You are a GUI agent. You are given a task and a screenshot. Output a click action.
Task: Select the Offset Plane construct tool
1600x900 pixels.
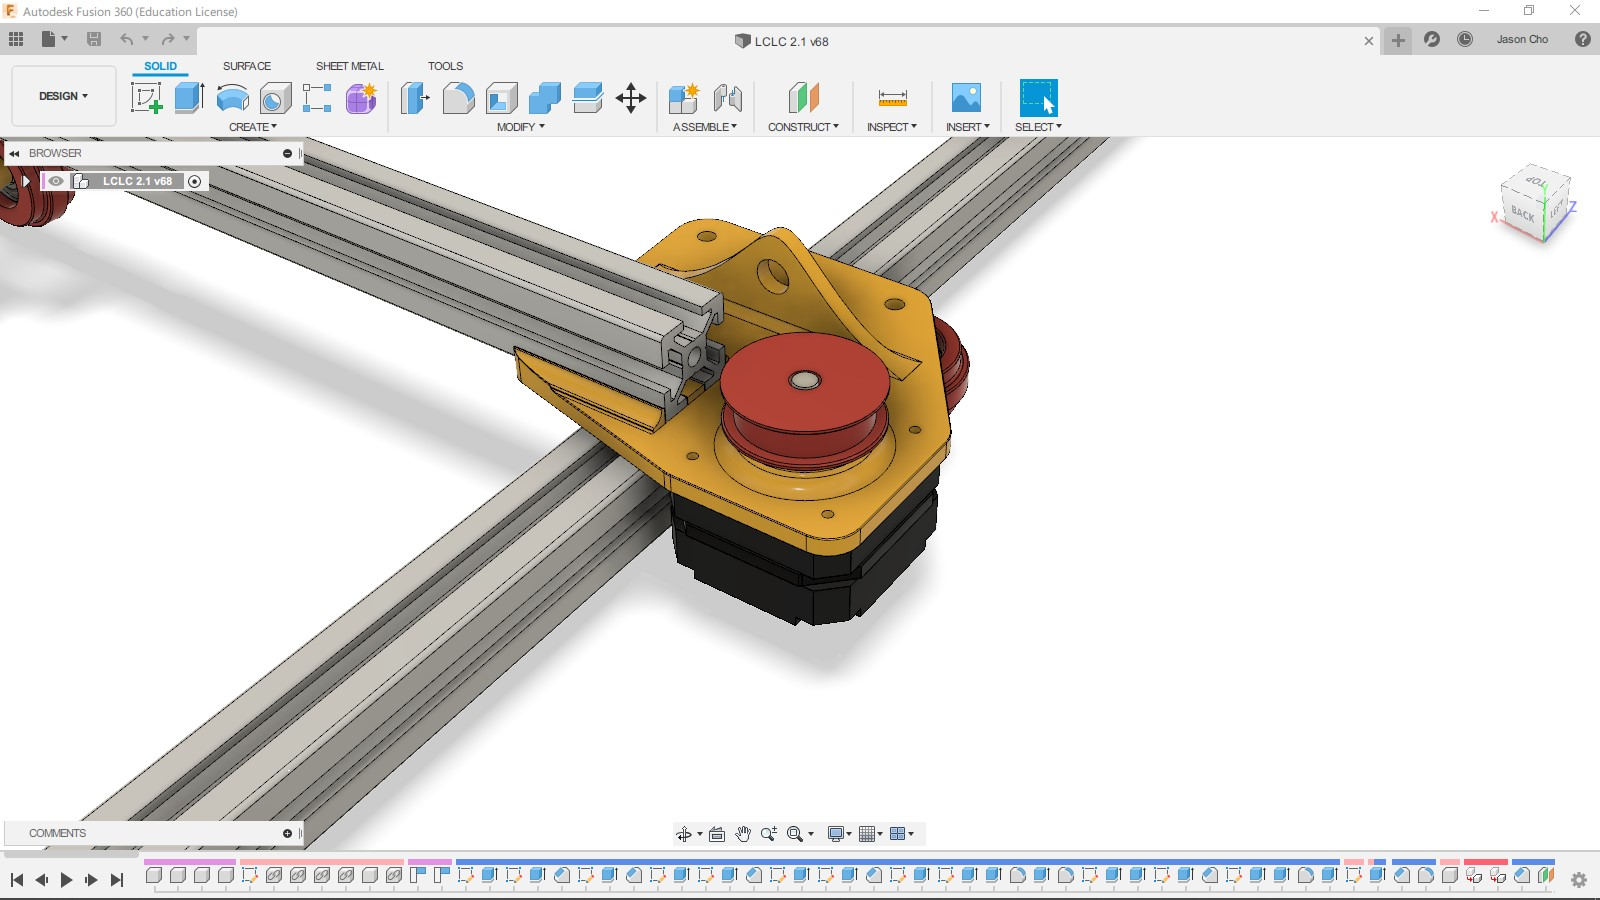point(804,98)
